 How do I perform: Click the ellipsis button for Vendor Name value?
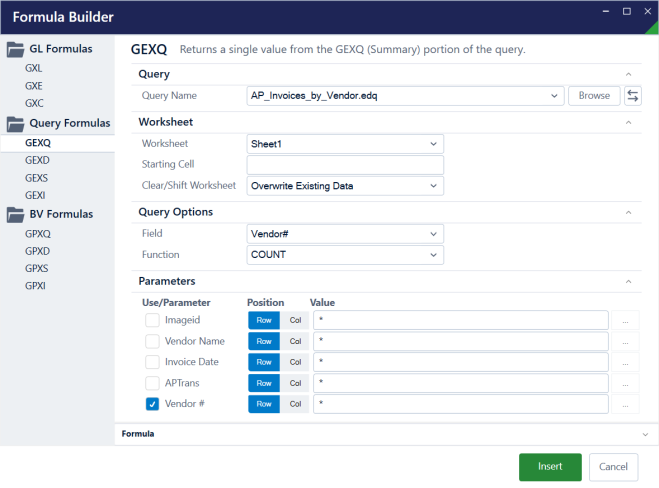625,341
